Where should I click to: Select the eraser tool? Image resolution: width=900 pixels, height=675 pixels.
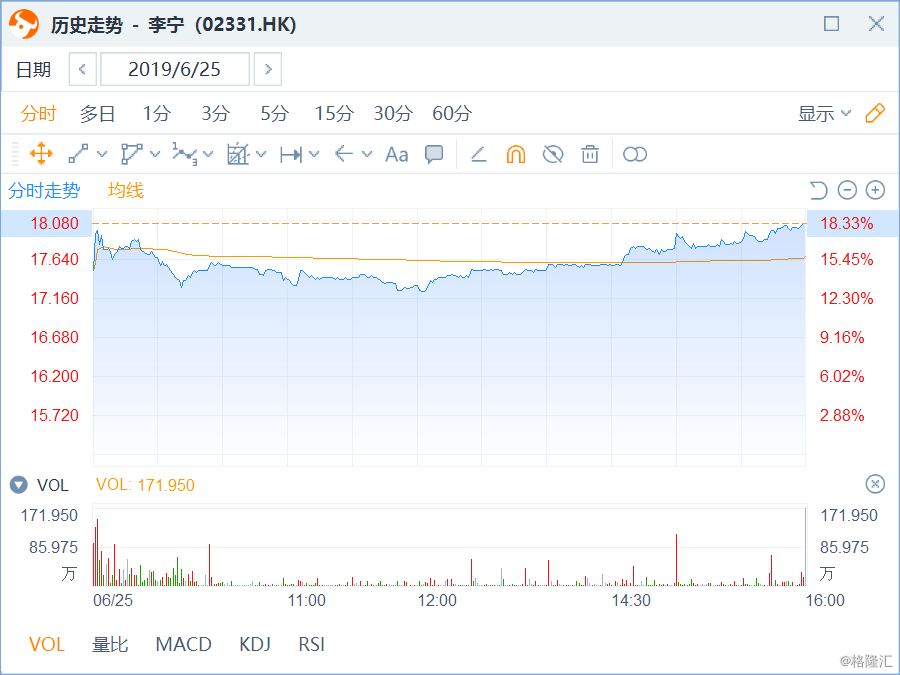[479, 154]
